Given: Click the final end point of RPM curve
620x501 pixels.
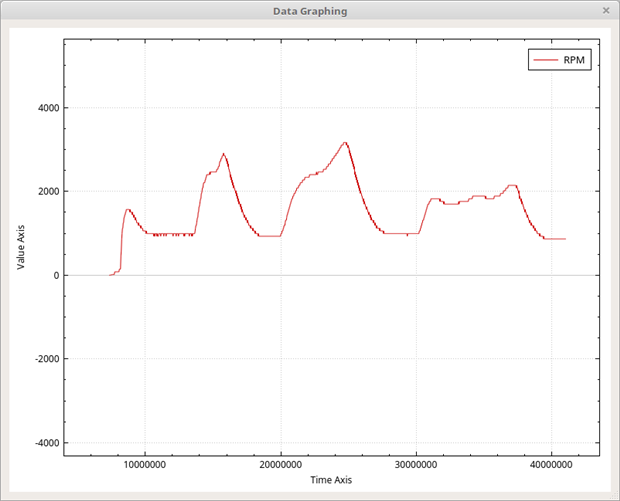Looking at the screenshot, I should click(x=565, y=239).
